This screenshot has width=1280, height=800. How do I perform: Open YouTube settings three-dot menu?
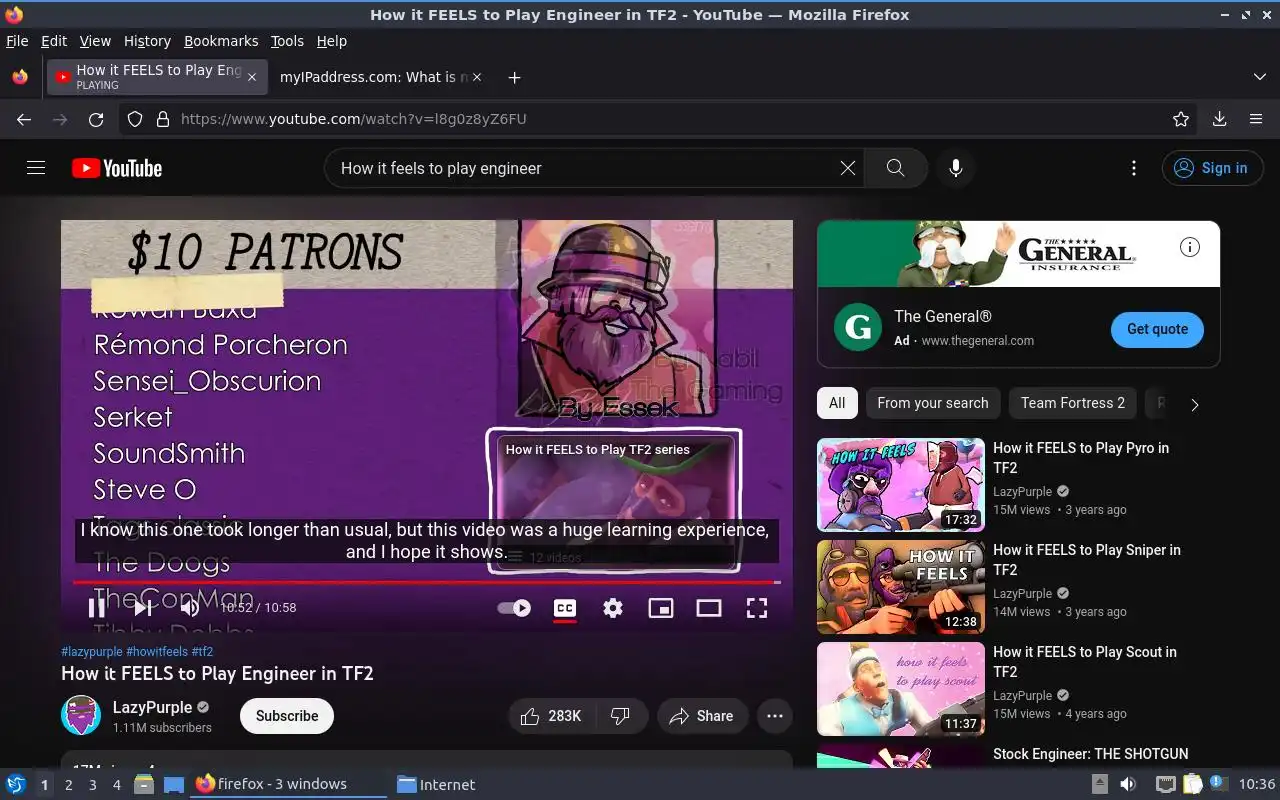[1134, 168]
